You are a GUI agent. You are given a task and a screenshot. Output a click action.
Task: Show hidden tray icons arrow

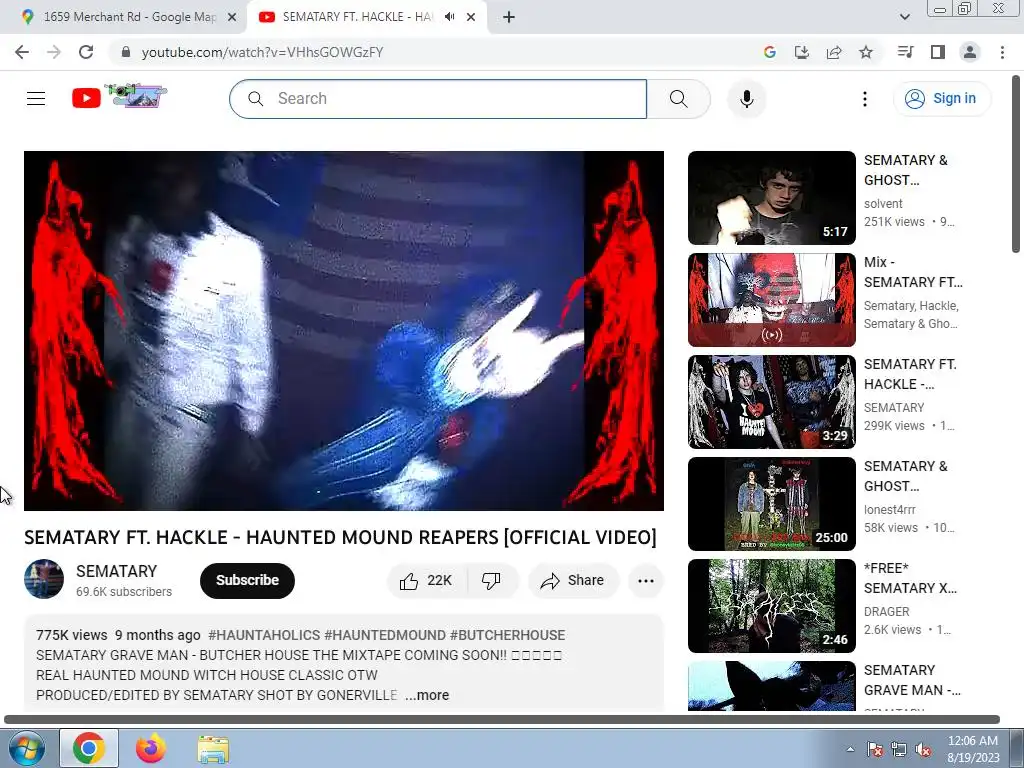click(x=850, y=749)
